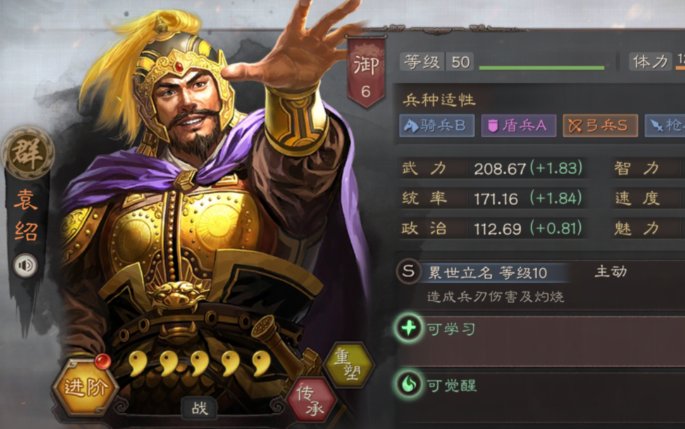Open the 传承 inherit hexagon button
The width and height of the screenshot is (685, 429).
[312, 400]
